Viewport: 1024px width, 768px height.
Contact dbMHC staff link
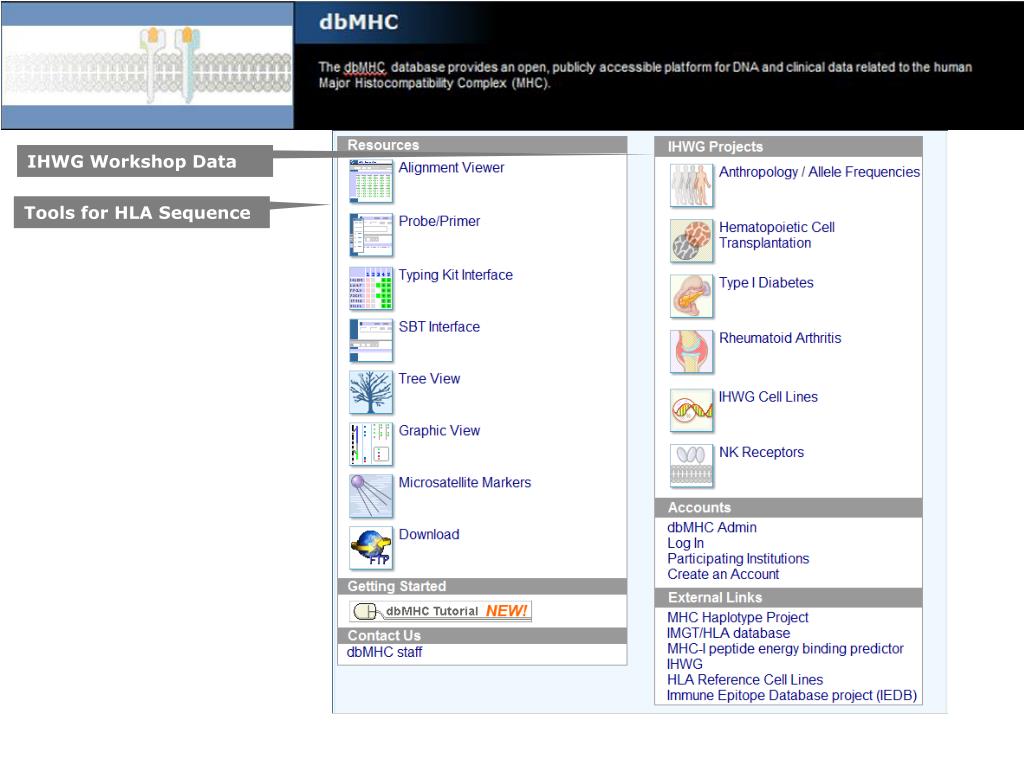[384, 652]
